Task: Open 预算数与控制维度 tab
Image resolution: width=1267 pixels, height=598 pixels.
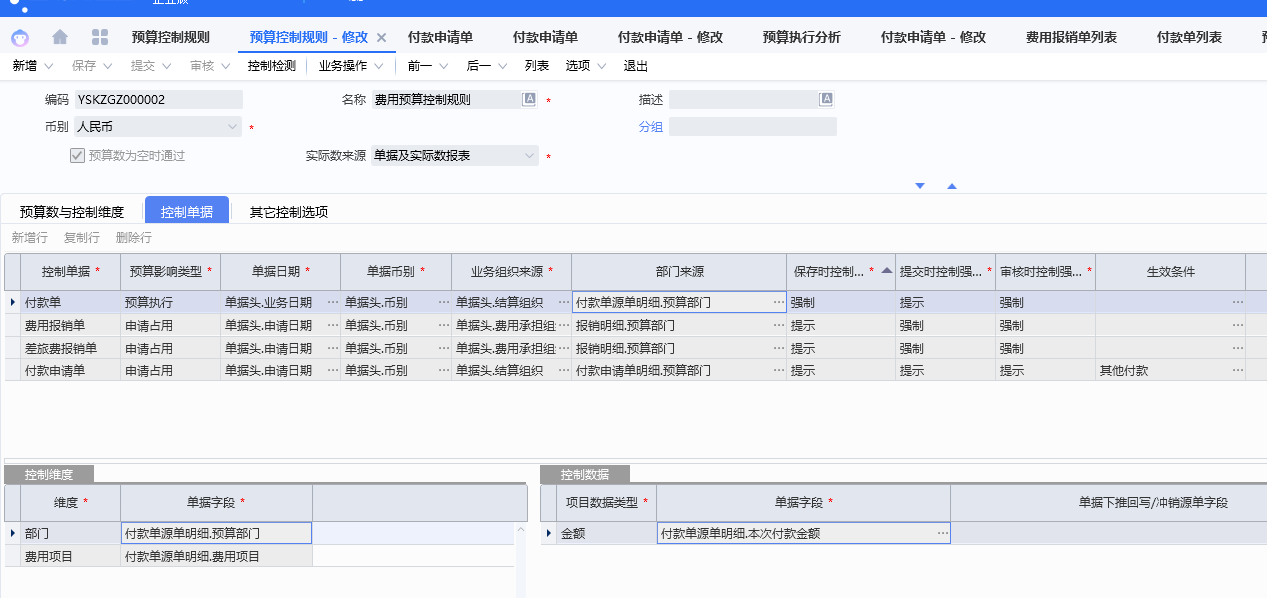Action: pyautogui.click(x=72, y=212)
